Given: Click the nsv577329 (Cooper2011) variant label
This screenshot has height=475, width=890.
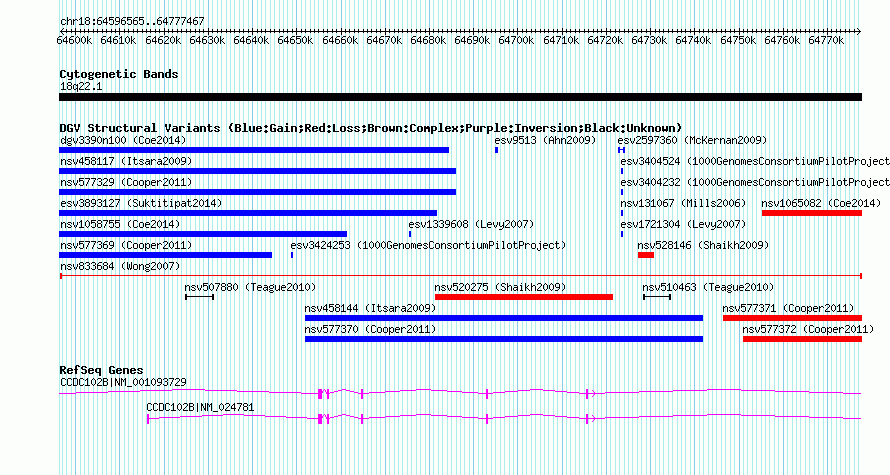Looking at the screenshot, I should click(x=126, y=182).
